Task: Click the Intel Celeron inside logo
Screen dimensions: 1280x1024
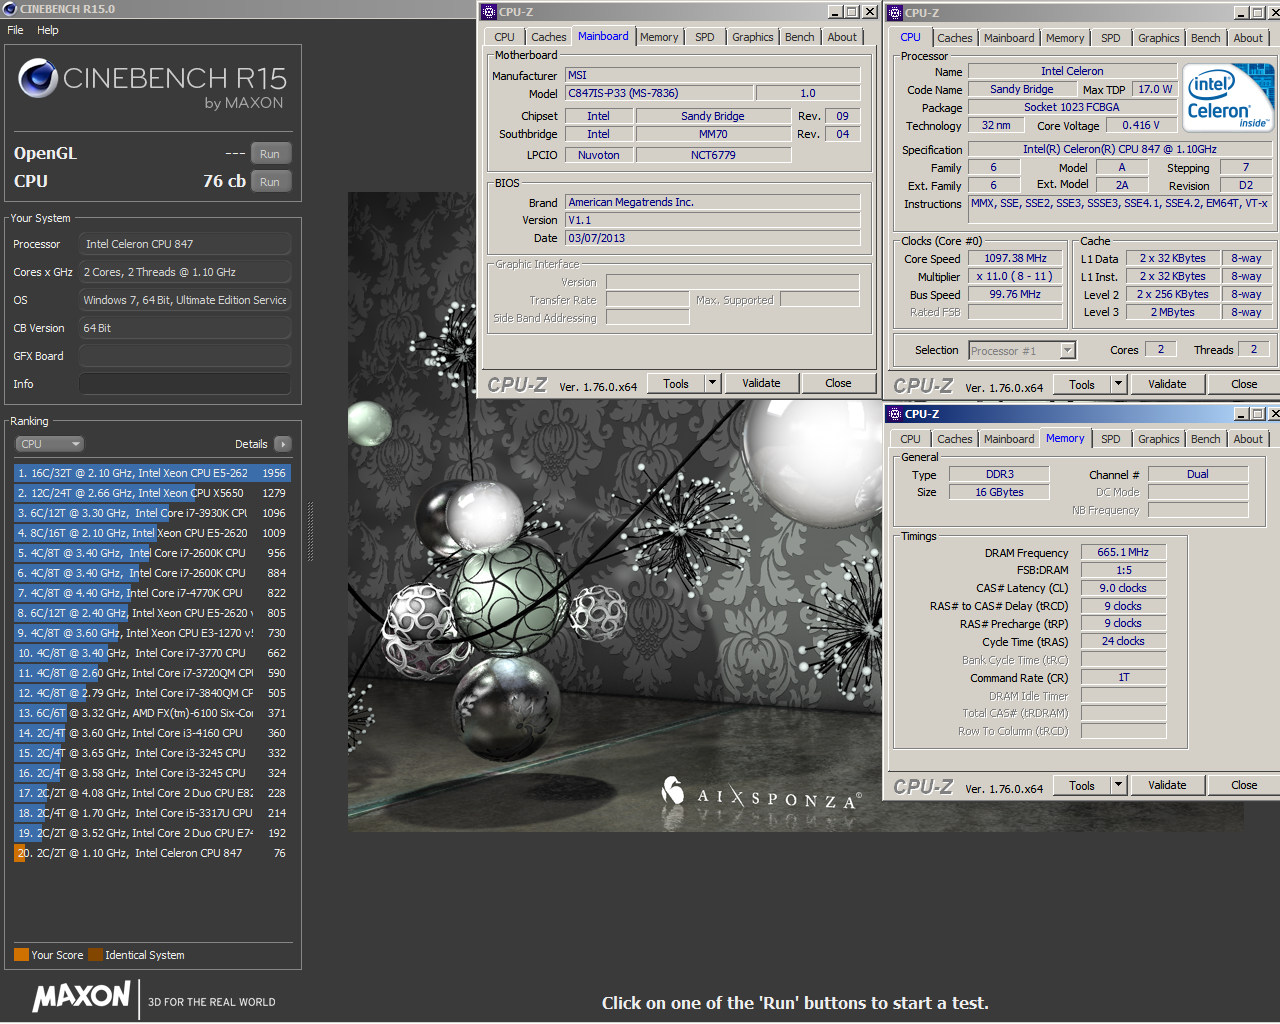Action: [1228, 98]
